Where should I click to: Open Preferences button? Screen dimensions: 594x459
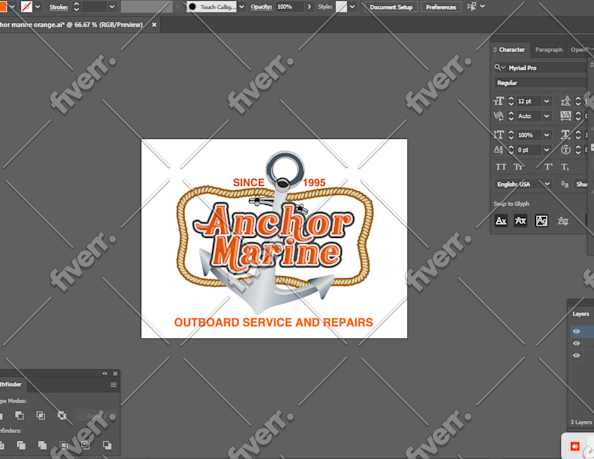[x=441, y=7]
